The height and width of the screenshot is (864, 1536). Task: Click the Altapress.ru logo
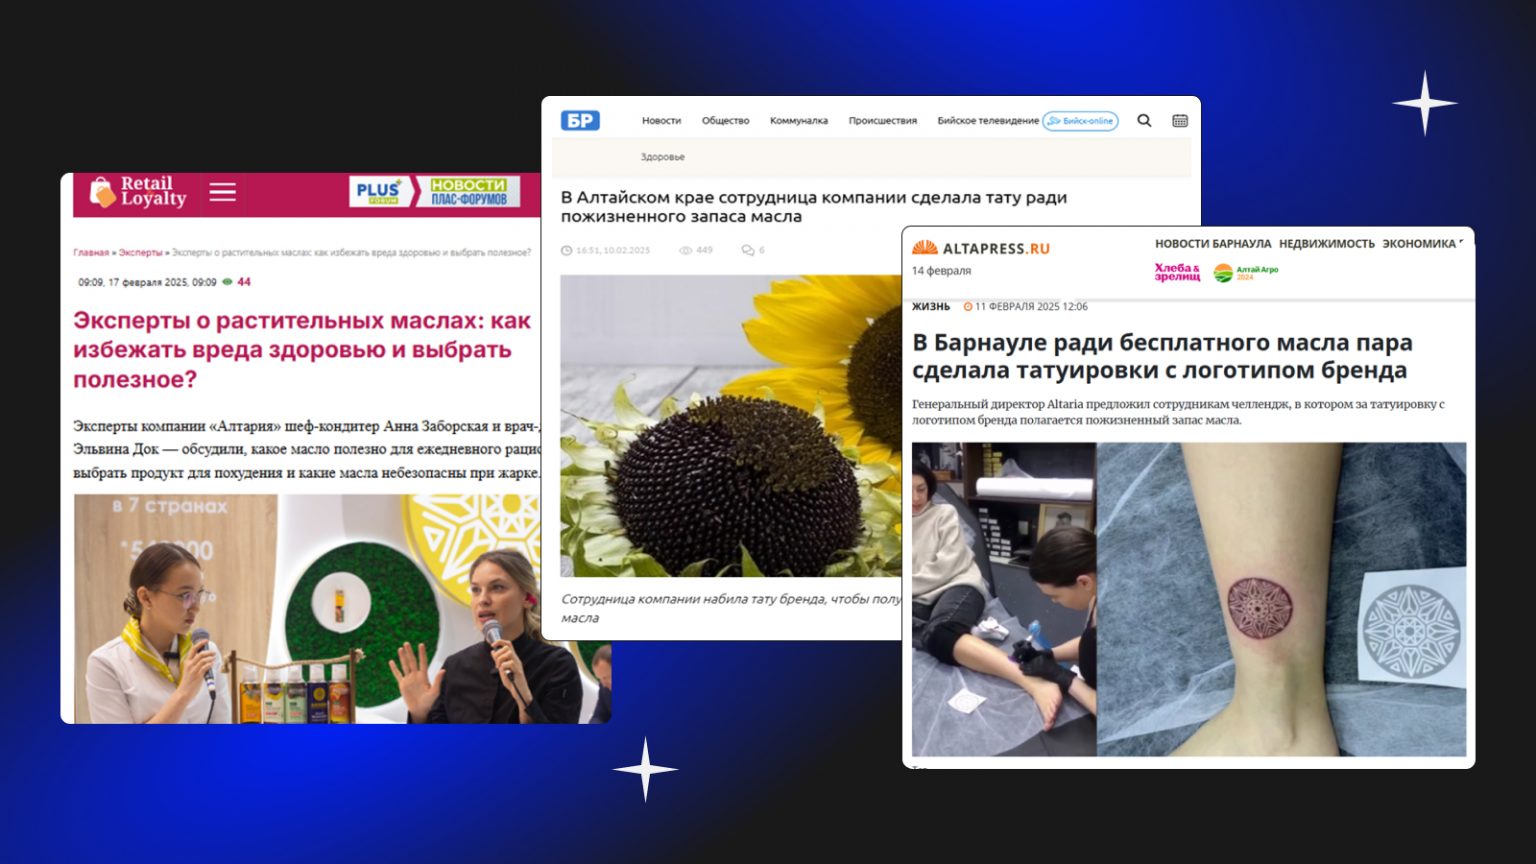click(x=981, y=248)
